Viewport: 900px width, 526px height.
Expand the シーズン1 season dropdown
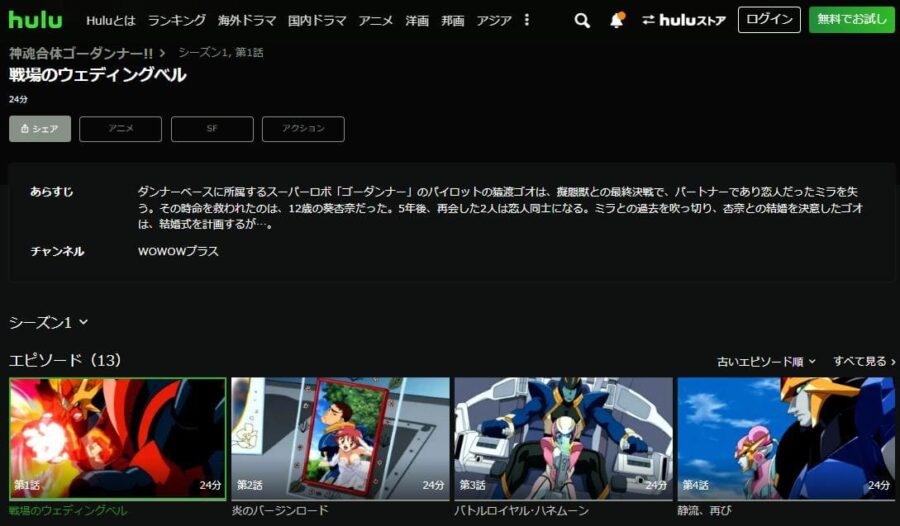[48, 323]
